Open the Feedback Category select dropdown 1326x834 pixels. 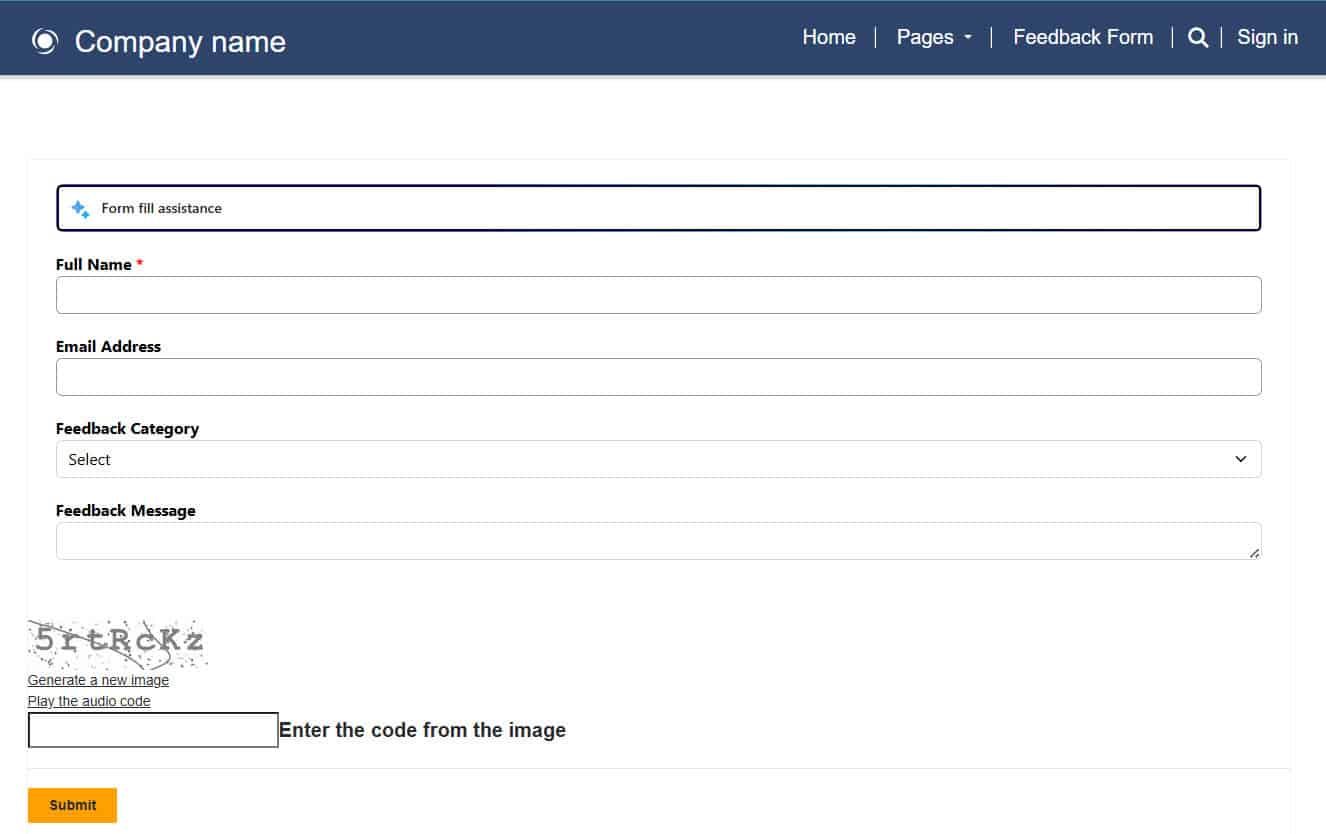pos(659,459)
